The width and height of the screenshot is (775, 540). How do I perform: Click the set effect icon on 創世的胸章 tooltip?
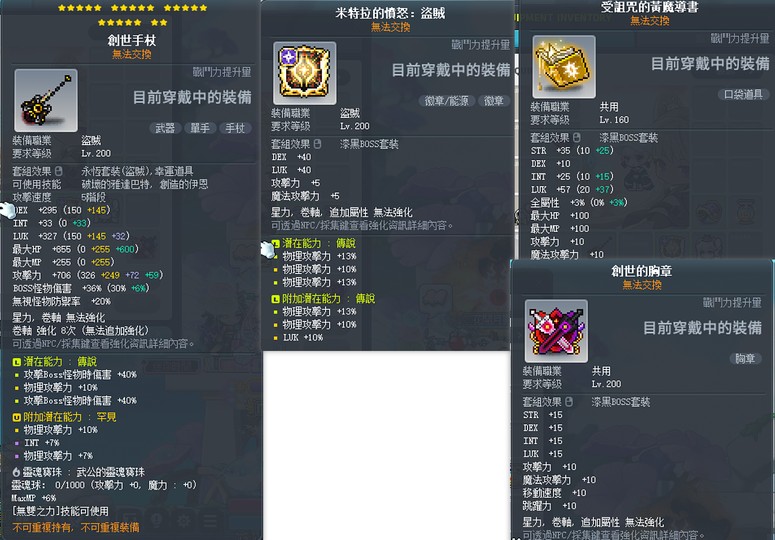pyautogui.click(x=569, y=402)
